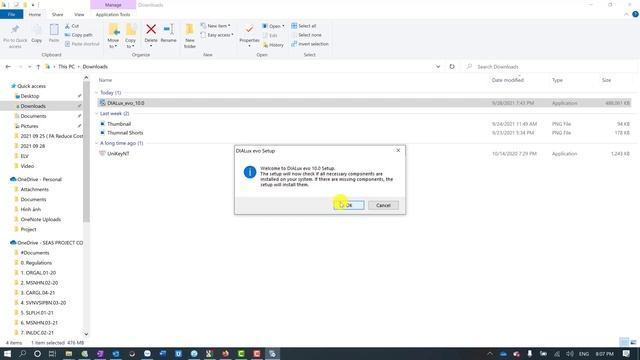Open Pictures in navigation pane
This screenshot has width=640, height=360.
(x=29, y=126)
